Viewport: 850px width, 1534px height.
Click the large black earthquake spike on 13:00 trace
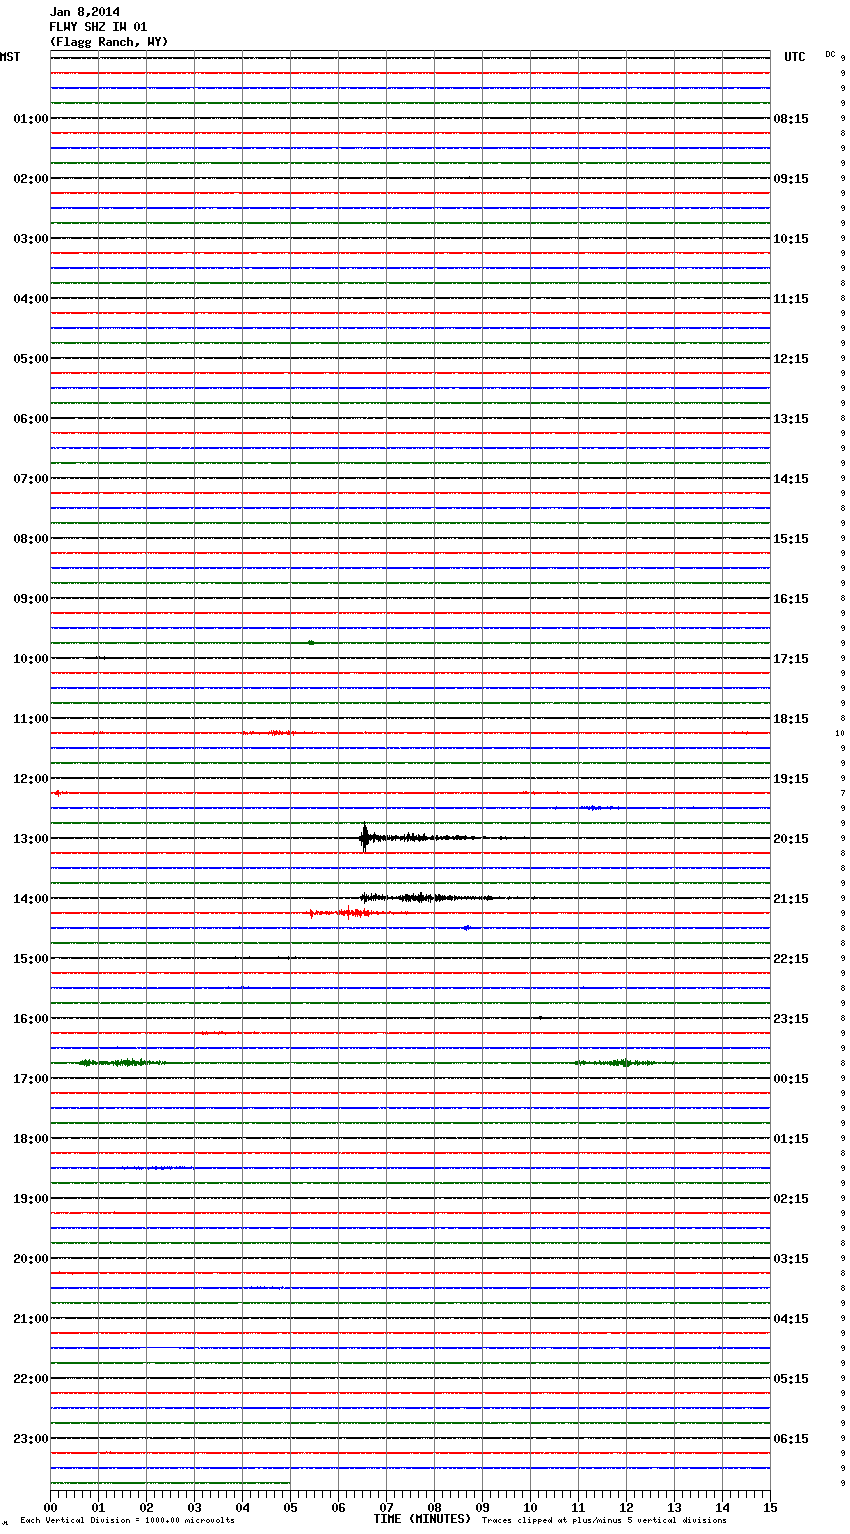365,837
